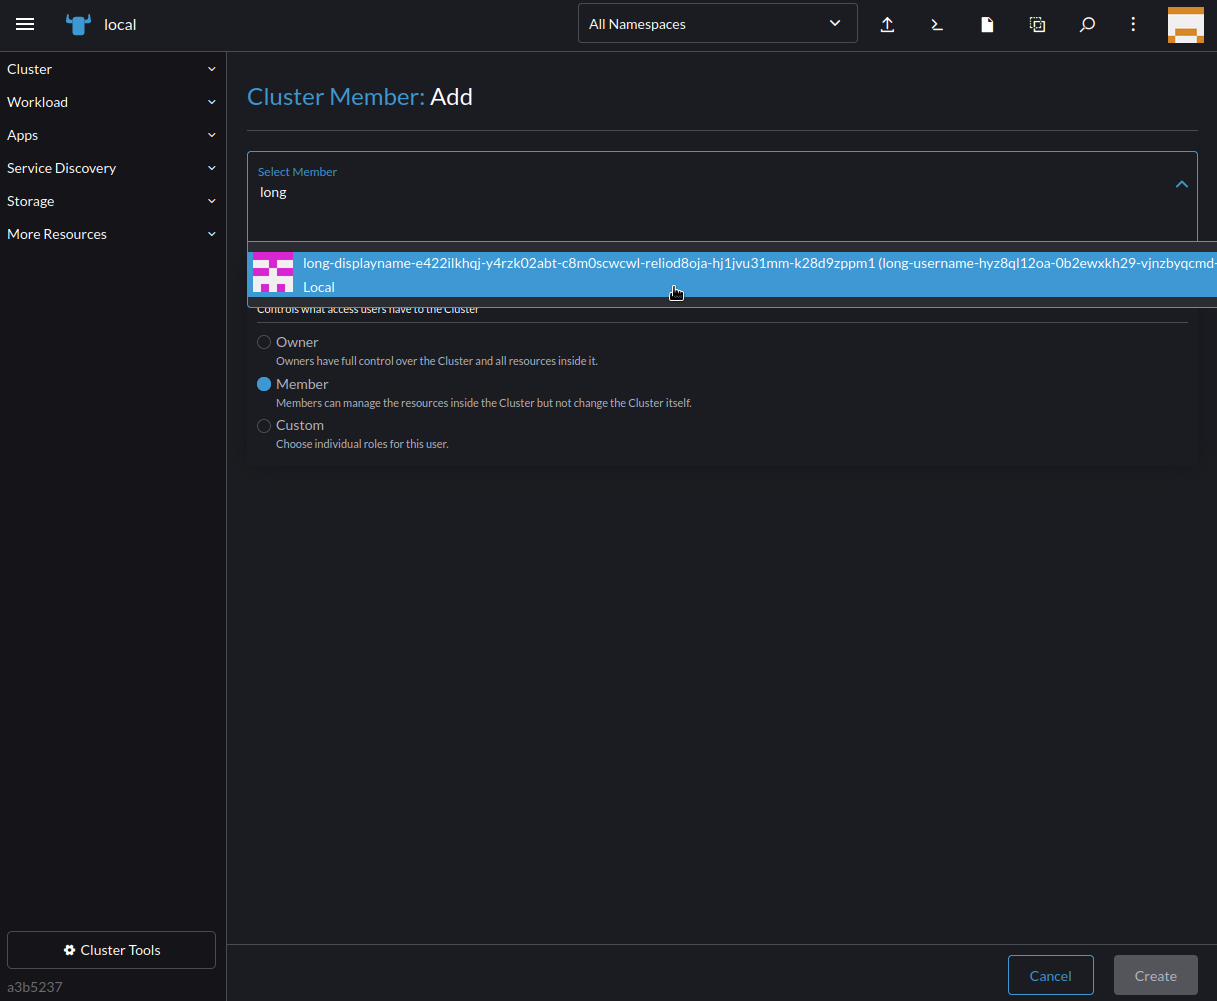Choose the Owner permission option
Viewport: 1217px width, 1001px height.
[x=263, y=341]
